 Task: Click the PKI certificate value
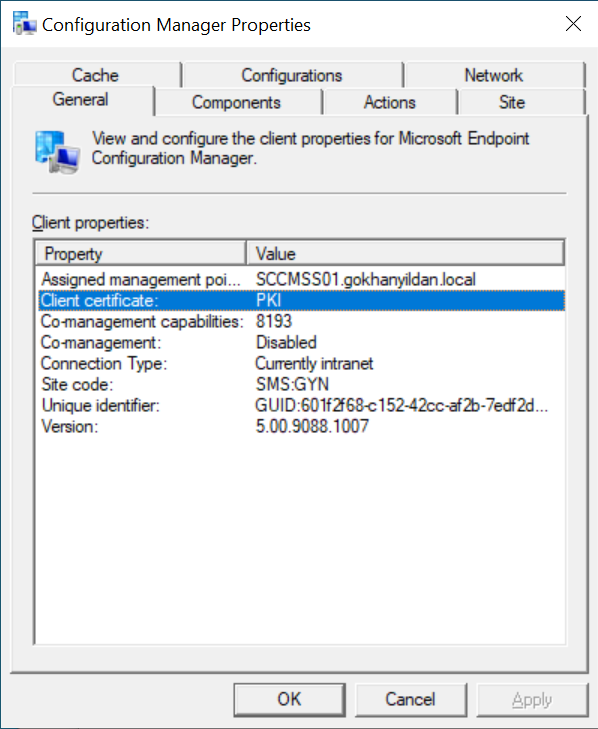(268, 300)
